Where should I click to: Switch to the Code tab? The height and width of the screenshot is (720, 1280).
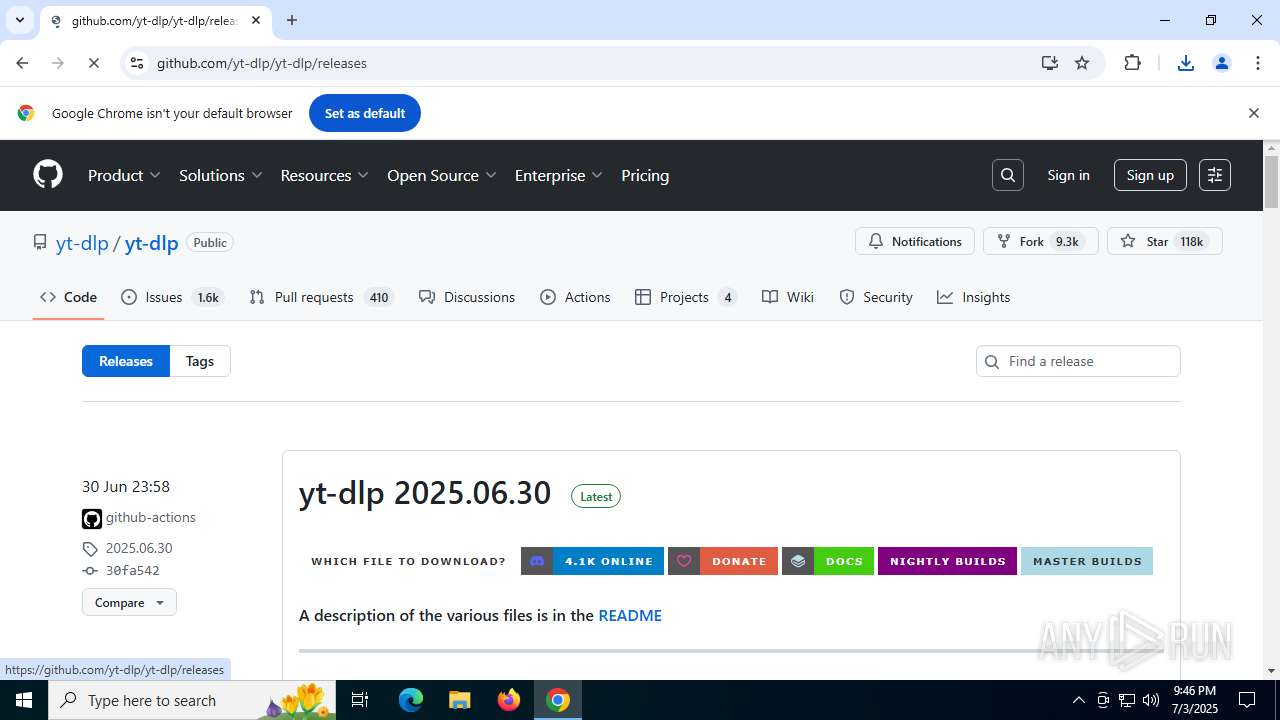pyautogui.click(x=68, y=297)
